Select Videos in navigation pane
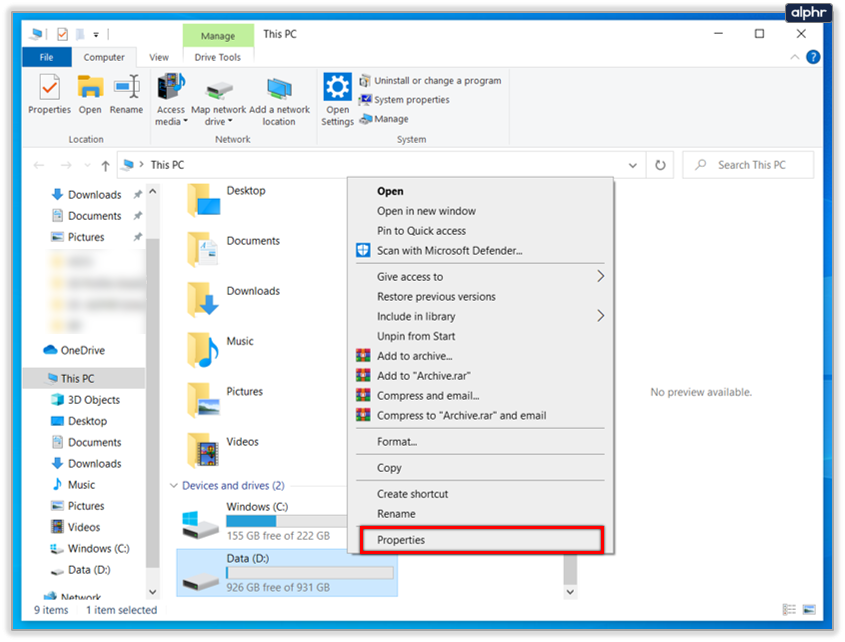This screenshot has height=642, width=845. (x=75, y=527)
